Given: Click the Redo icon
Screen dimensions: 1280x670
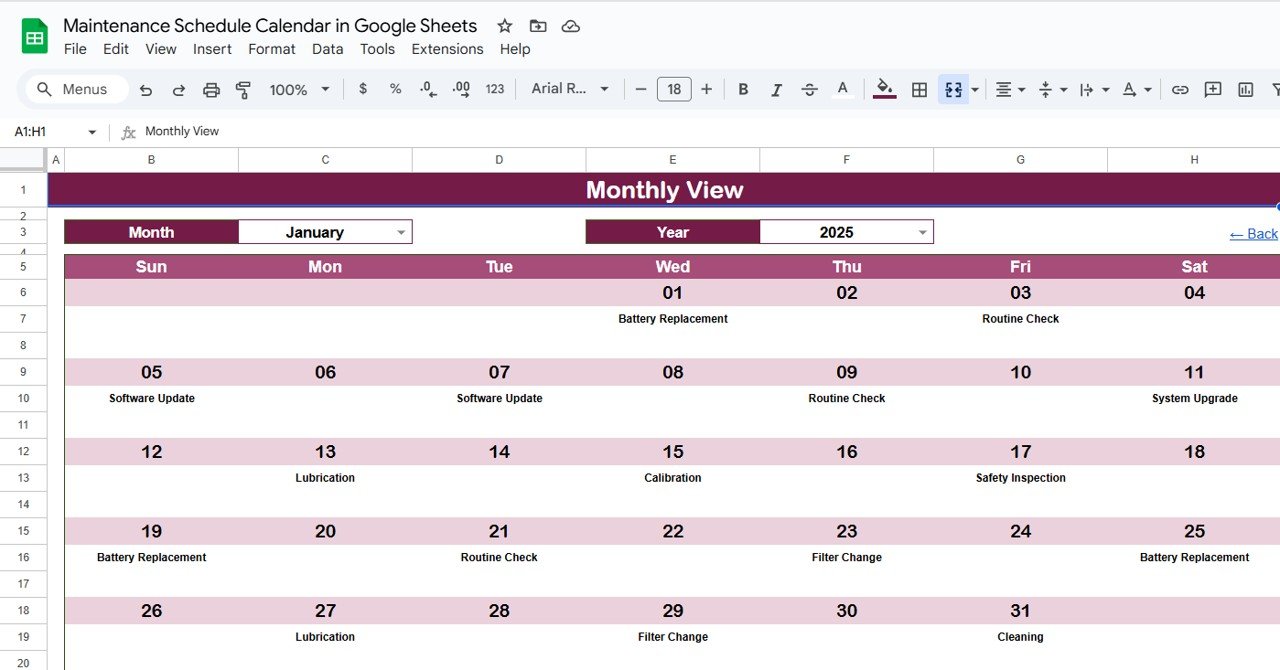Looking at the screenshot, I should [x=179, y=89].
